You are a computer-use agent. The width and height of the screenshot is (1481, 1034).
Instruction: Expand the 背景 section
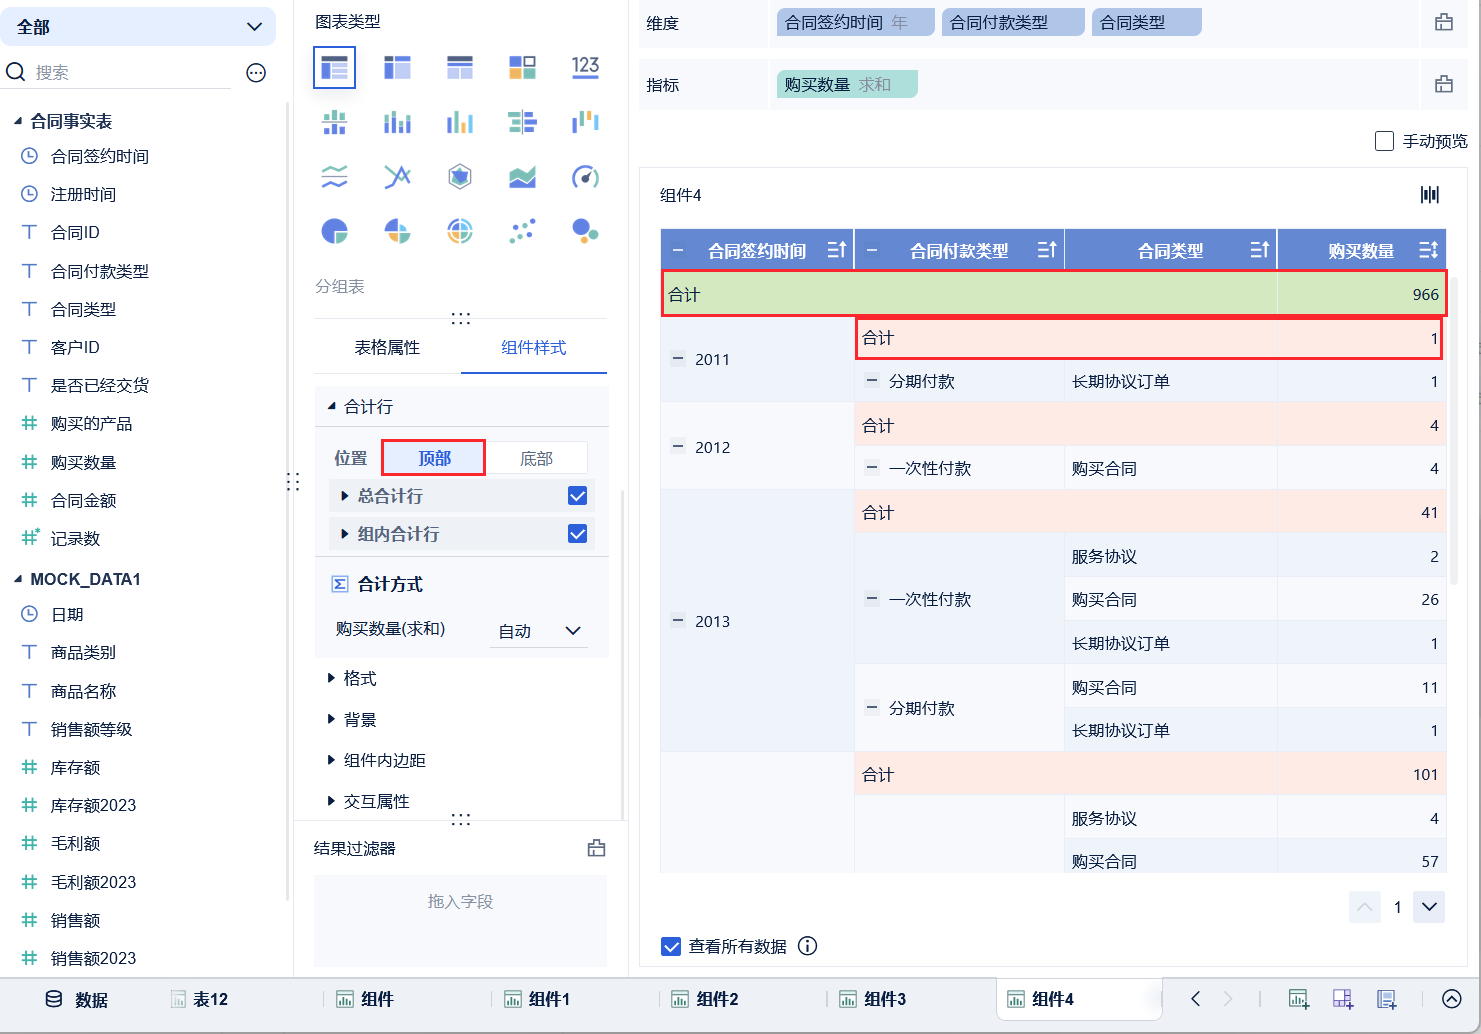[332, 719]
